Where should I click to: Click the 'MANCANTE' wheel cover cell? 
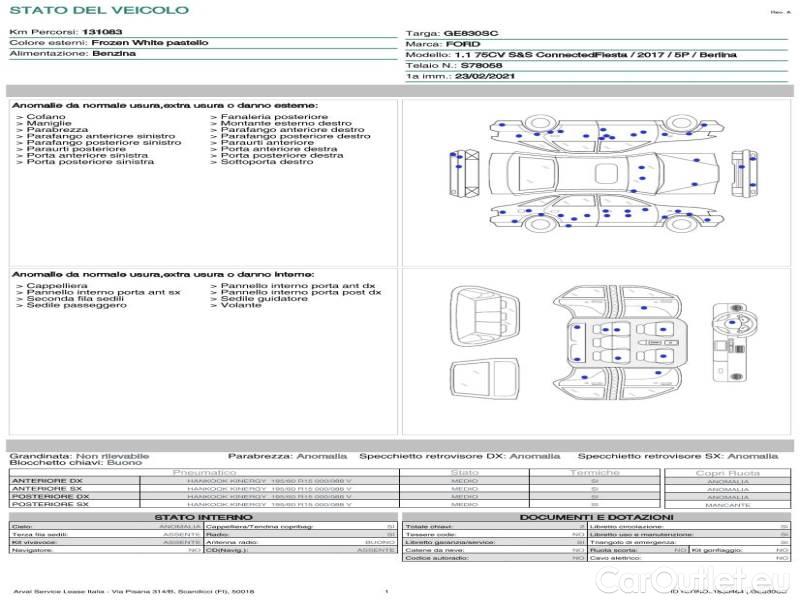[x=728, y=505]
